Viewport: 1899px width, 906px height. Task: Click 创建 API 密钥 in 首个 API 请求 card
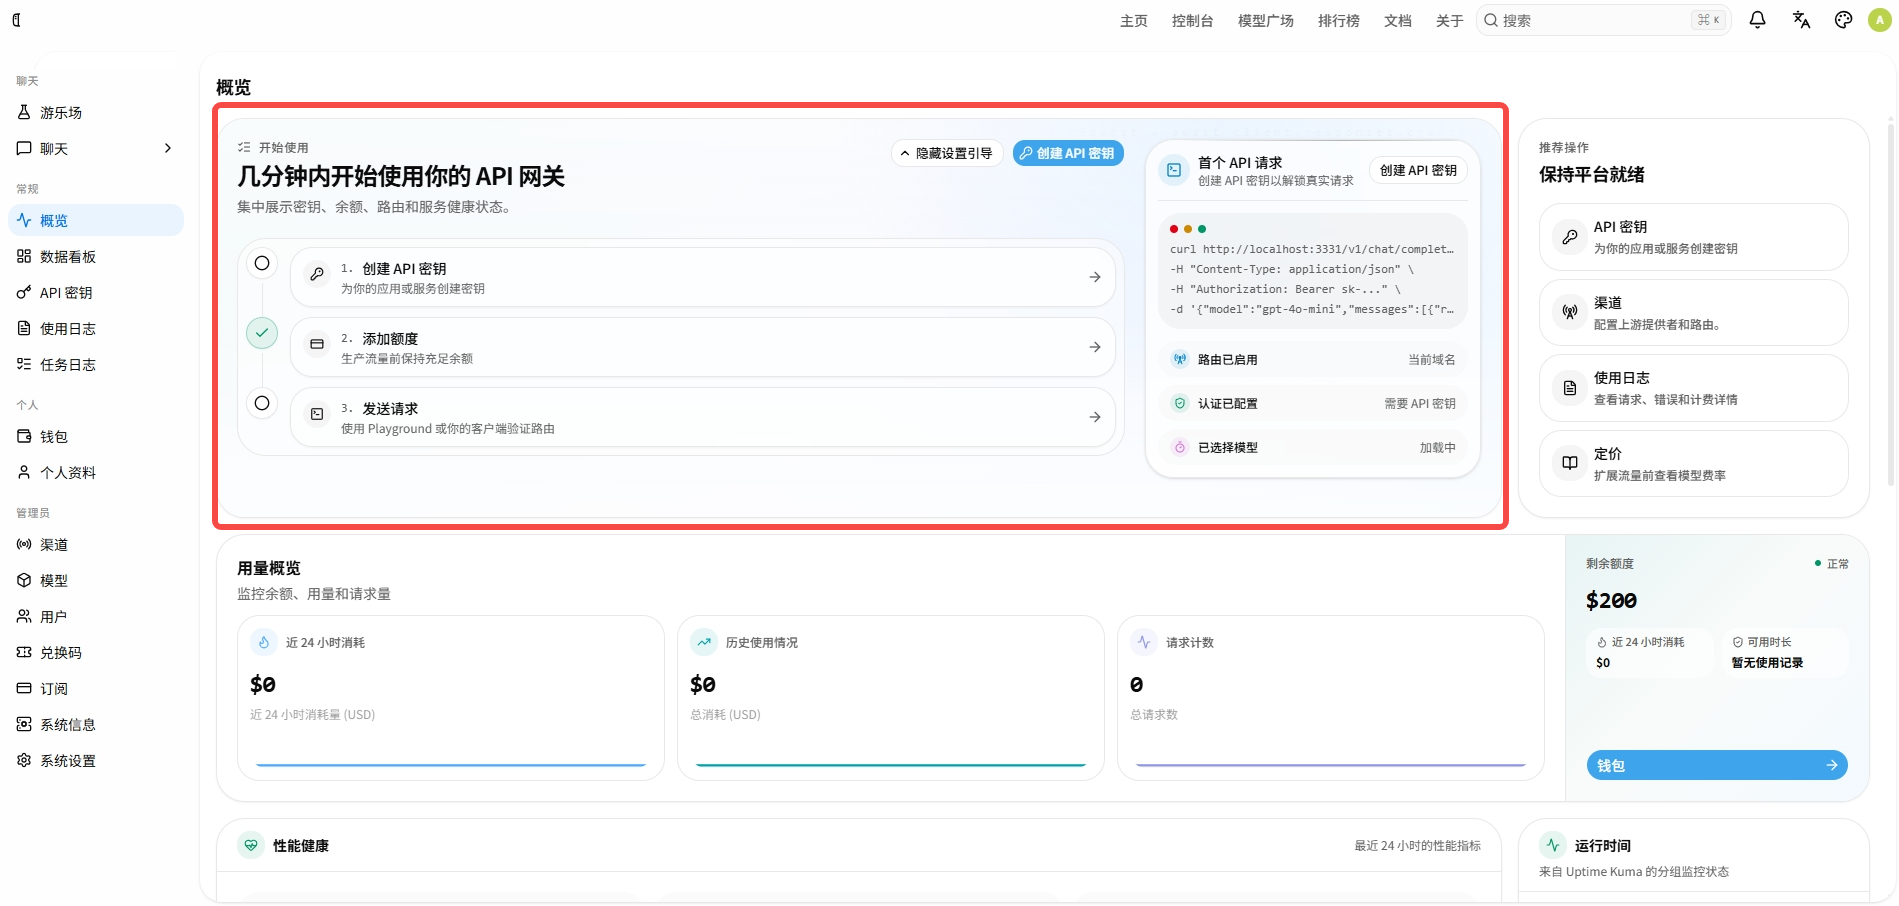1418,171
